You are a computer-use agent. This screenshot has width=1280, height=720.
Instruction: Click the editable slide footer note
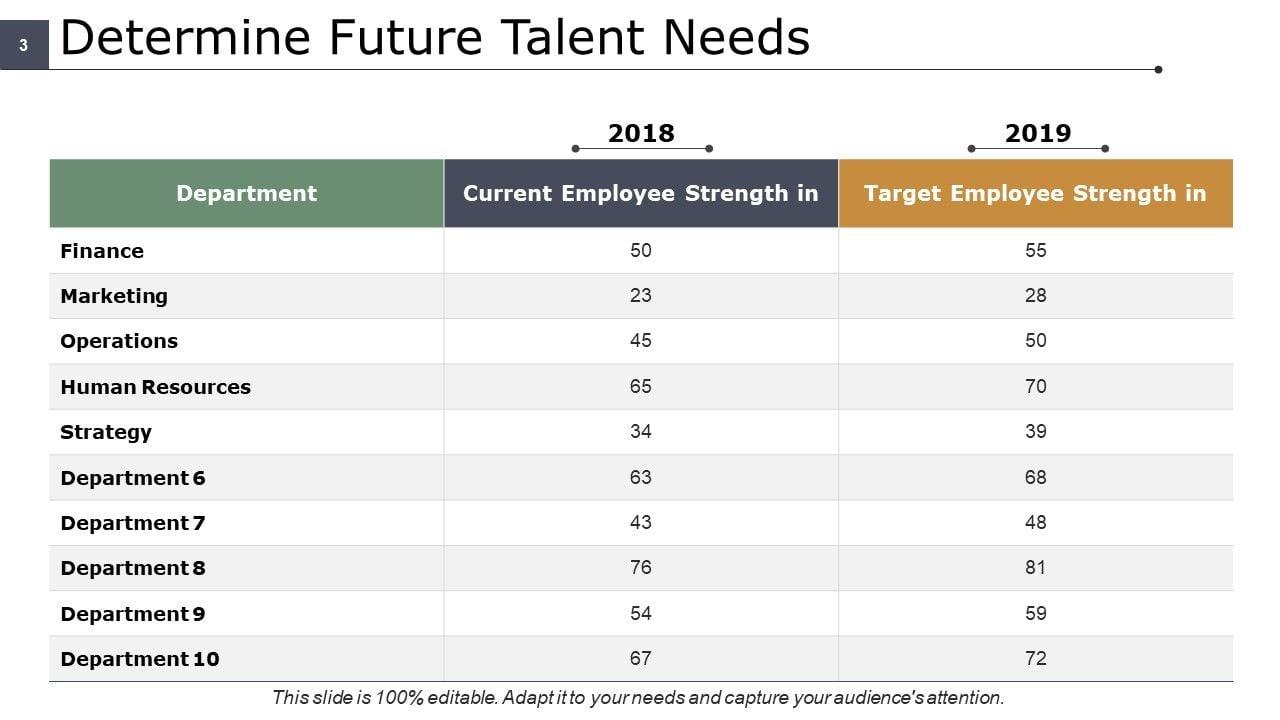click(638, 698)
